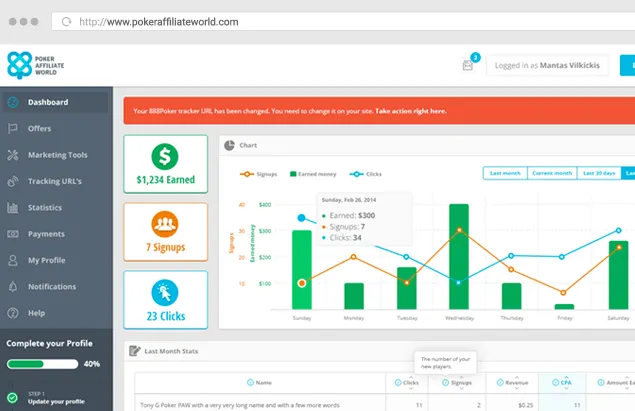Click the Signups column info icon

pos(447,382)
